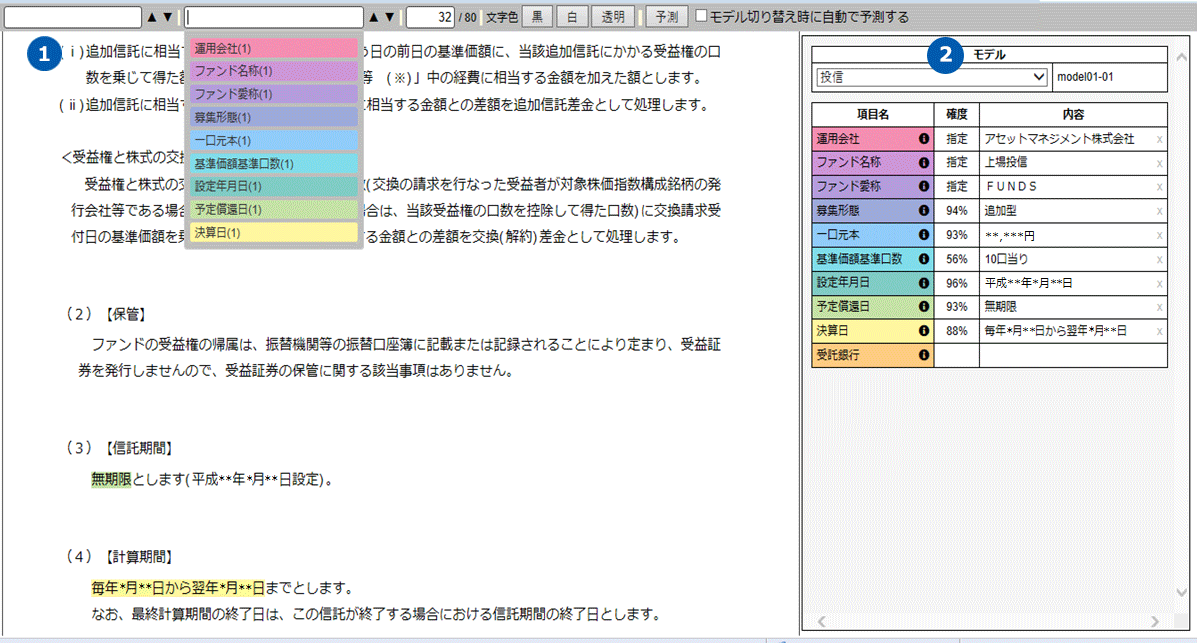
Task: Choose 白 text color button
Action: click(572, 17)
